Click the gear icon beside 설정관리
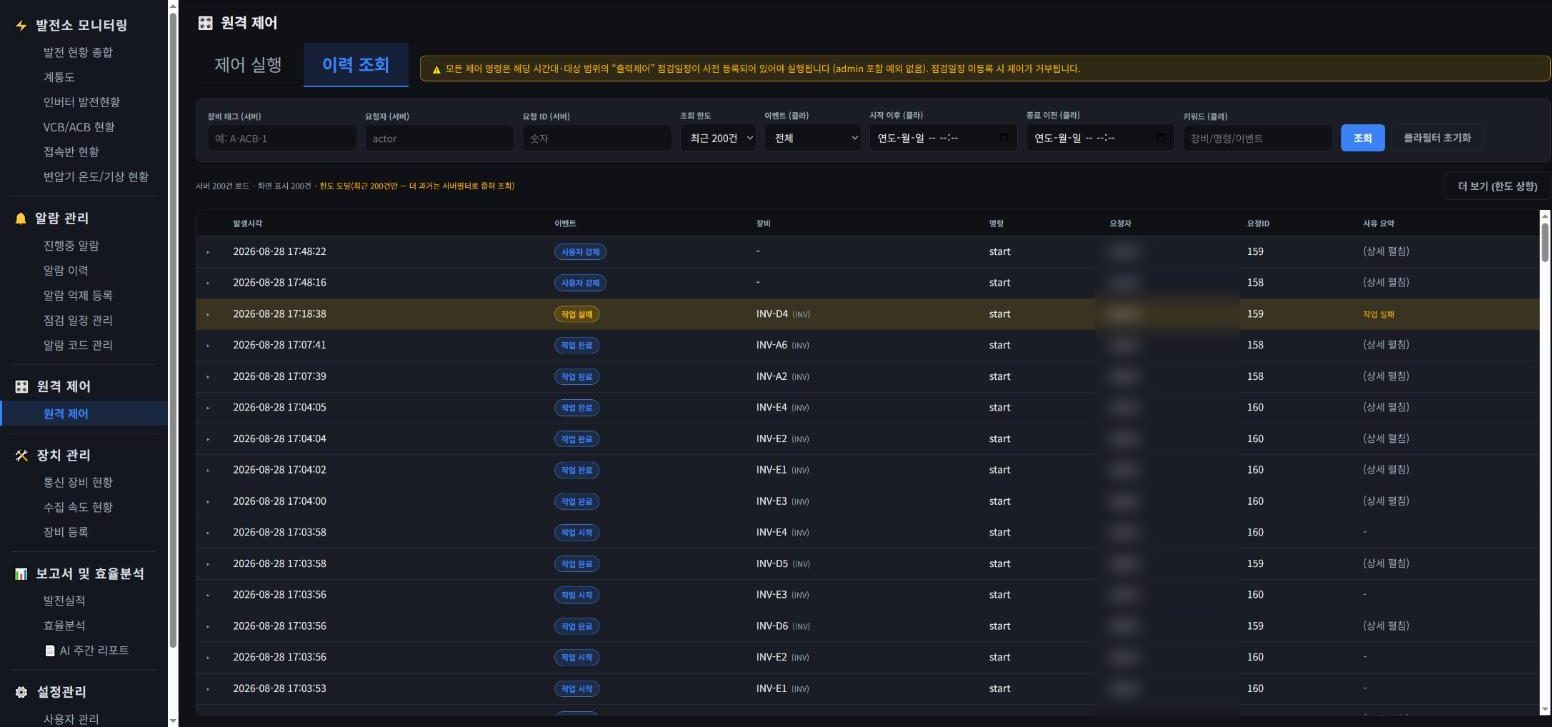 pos(21,692)
